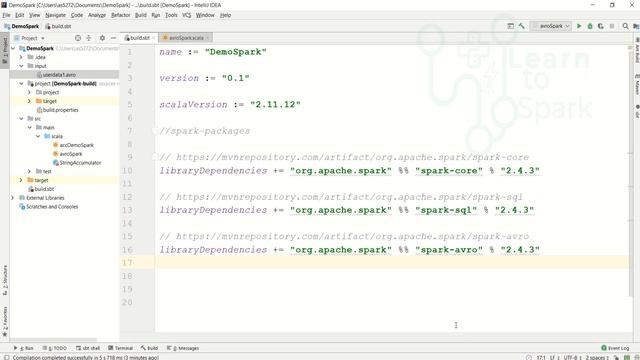Viewport: 640px width, 360px height.
Task: Open the Run tool window
Action: [24, 348]
